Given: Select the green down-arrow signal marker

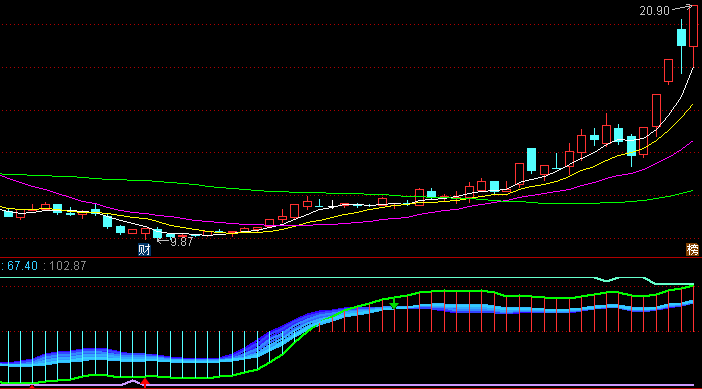Looking at the screenshot, I should tap(394, 305).
